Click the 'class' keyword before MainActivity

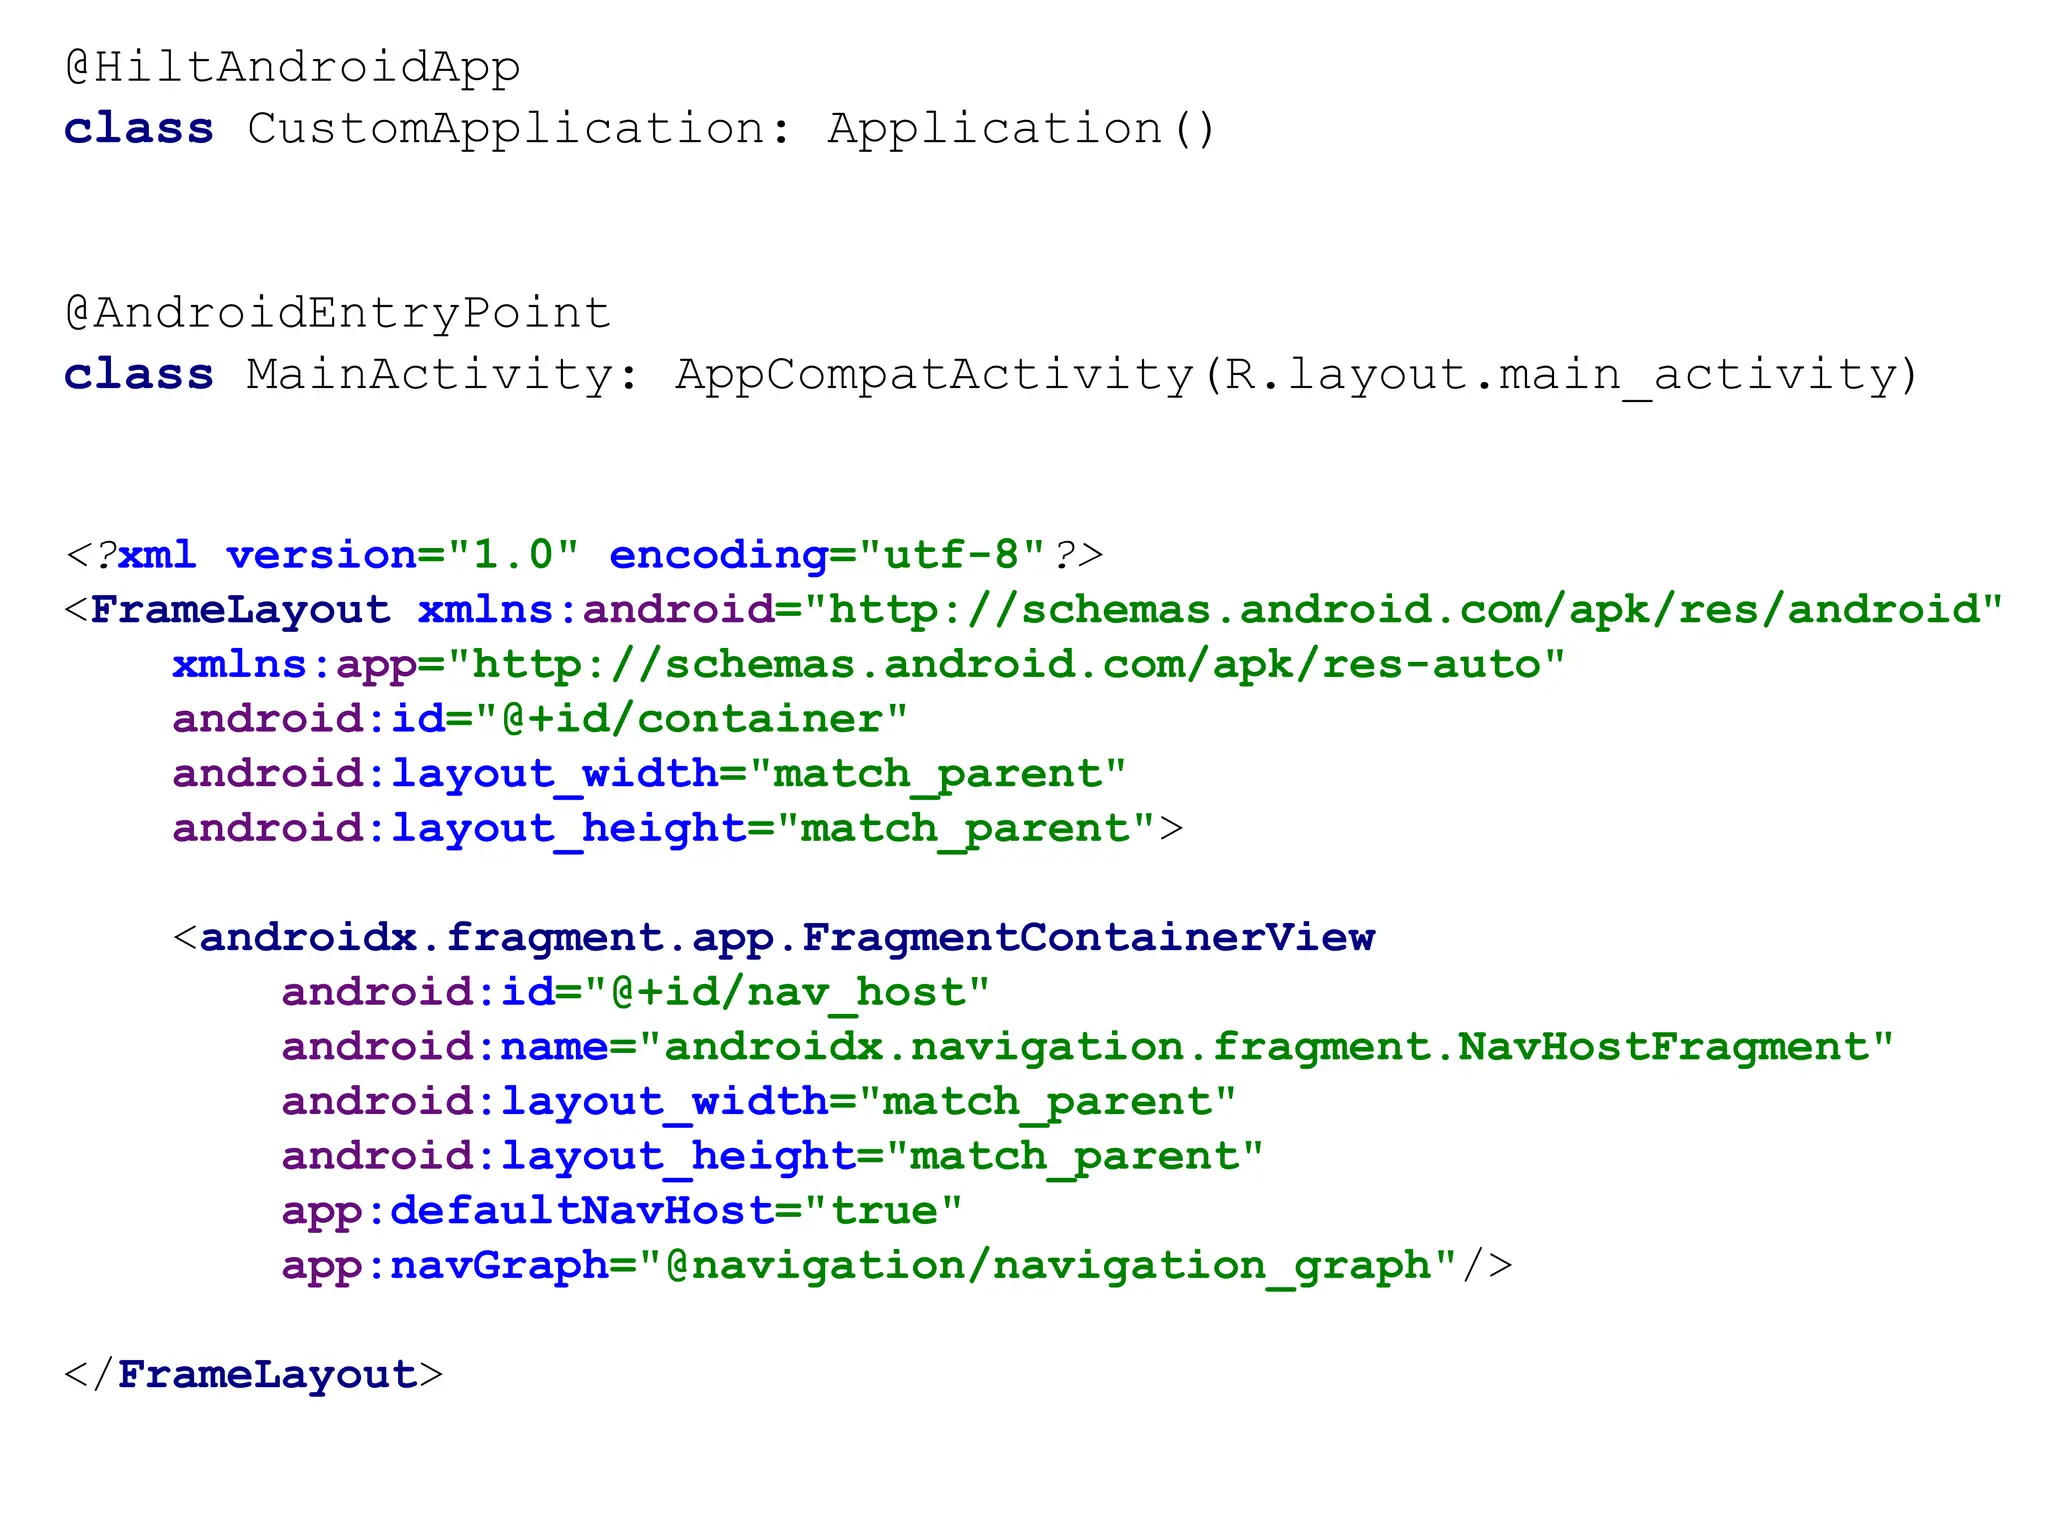point(139,375)
